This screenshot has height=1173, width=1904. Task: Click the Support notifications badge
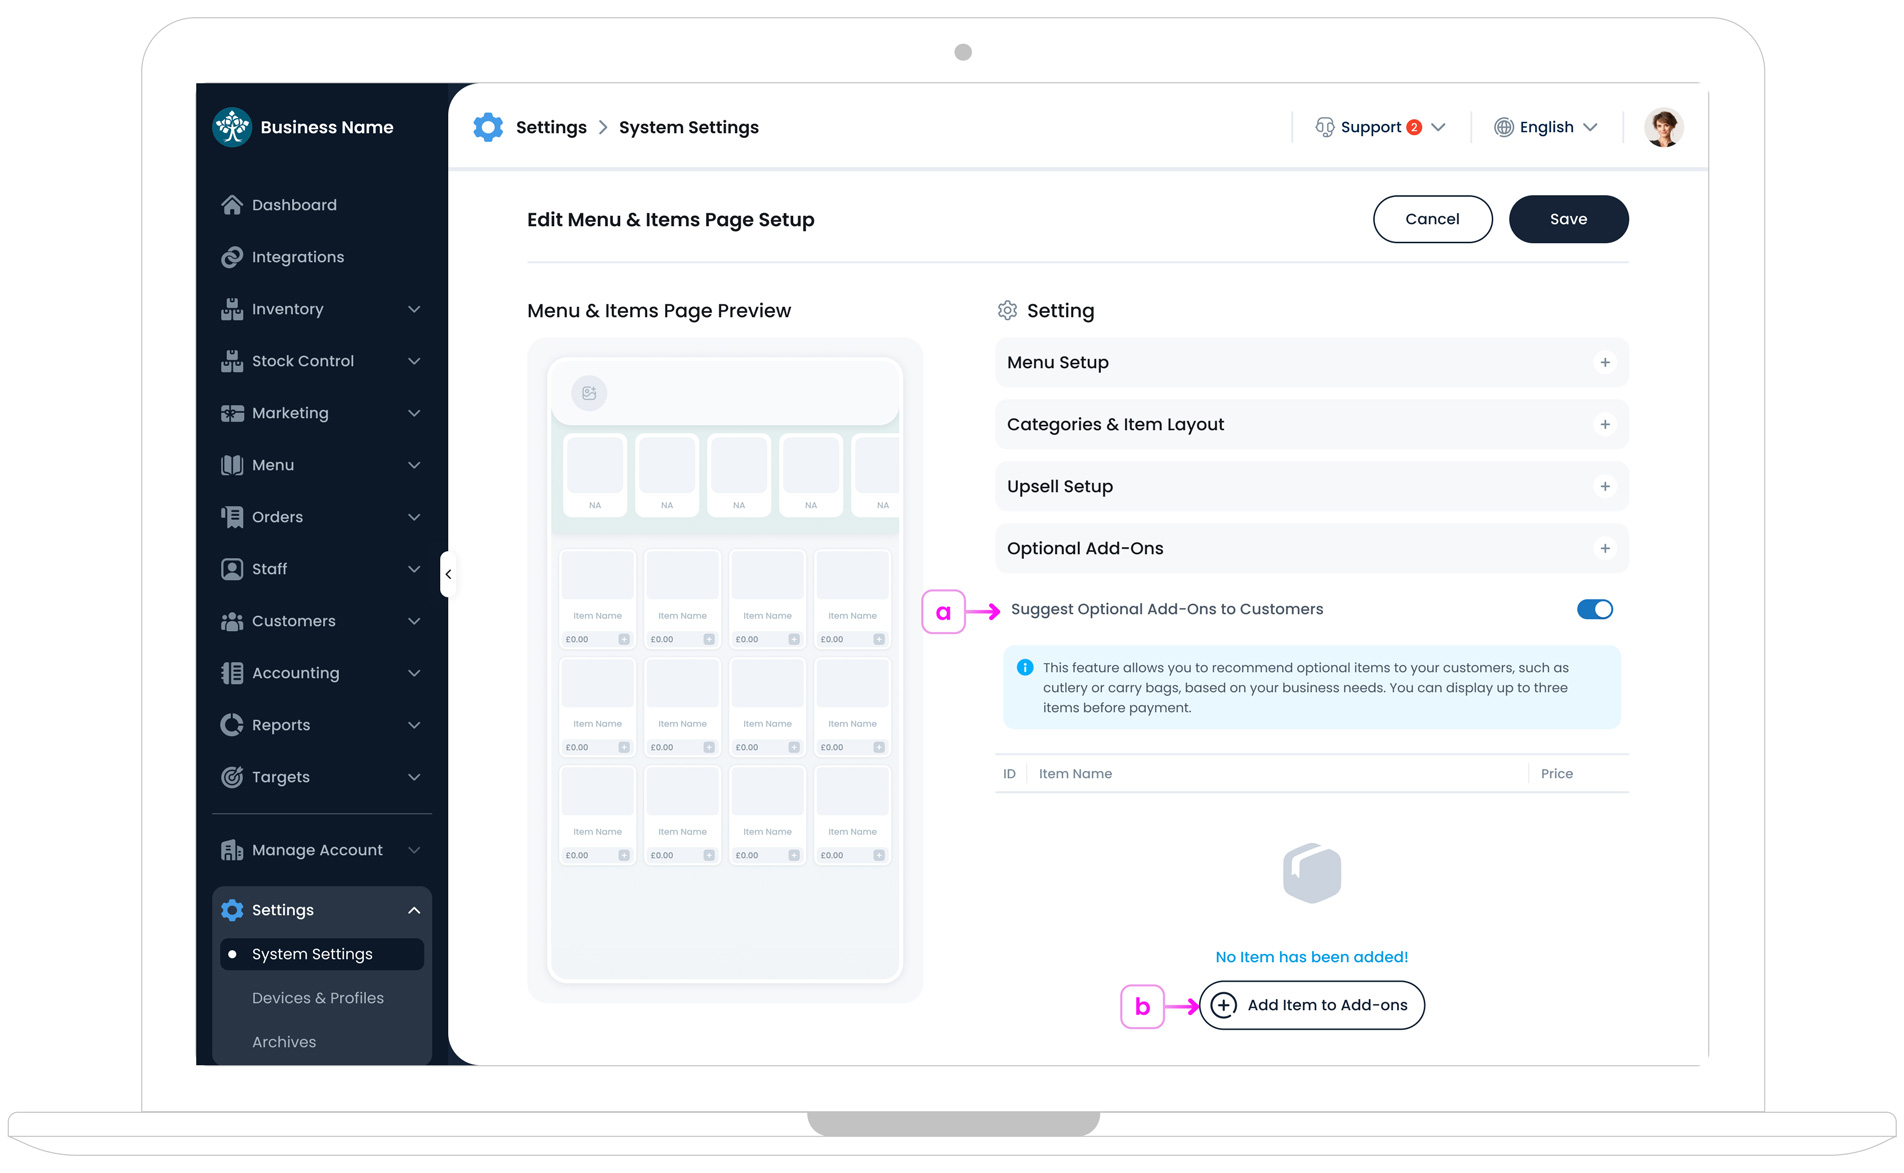tap(1414, 127)
